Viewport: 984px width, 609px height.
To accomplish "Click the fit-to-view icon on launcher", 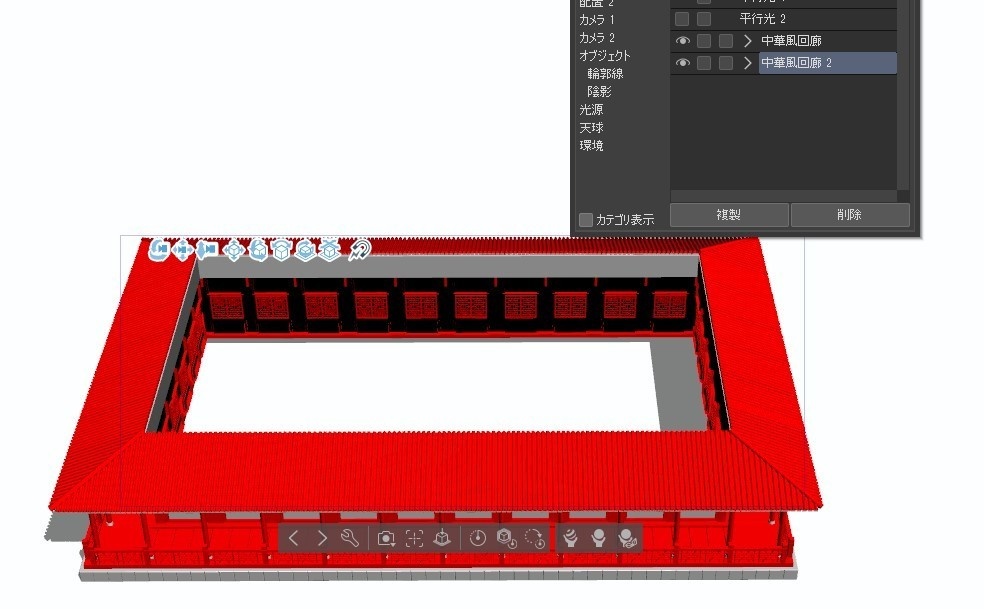I will (412, 537).
